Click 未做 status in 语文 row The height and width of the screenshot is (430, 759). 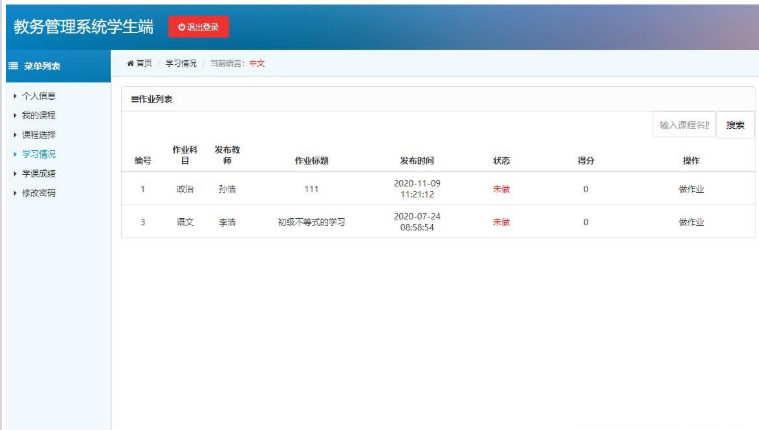coord(501,222)
